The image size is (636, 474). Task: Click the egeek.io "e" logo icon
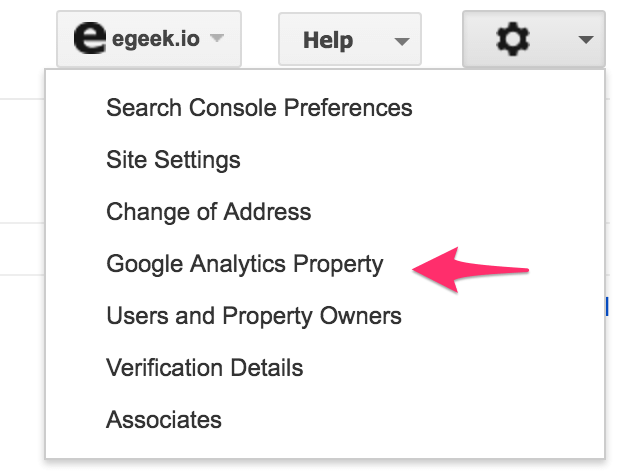point(90,38)
